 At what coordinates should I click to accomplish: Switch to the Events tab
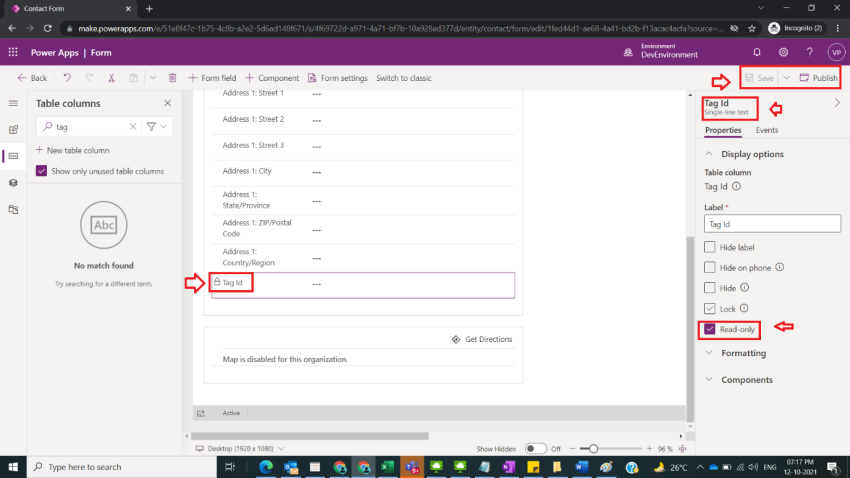(x=767, y=130)
